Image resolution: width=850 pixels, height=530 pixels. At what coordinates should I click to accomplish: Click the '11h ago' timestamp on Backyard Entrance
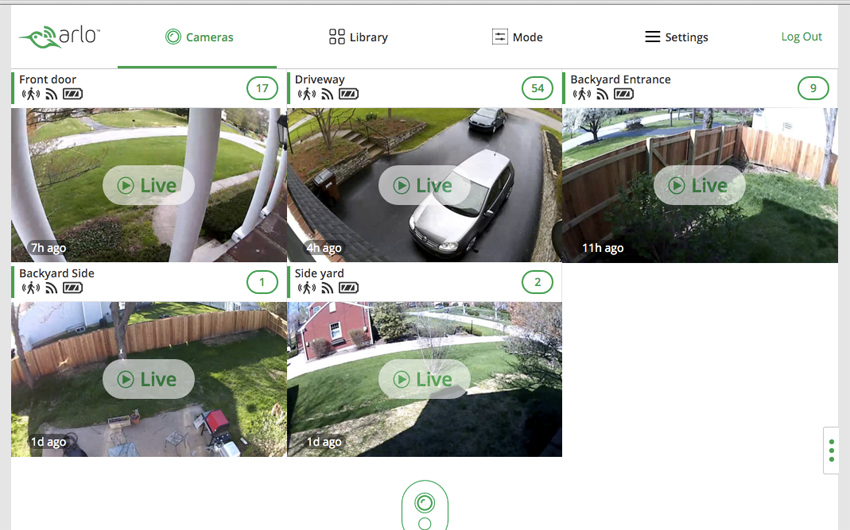[x=603, y=248]
